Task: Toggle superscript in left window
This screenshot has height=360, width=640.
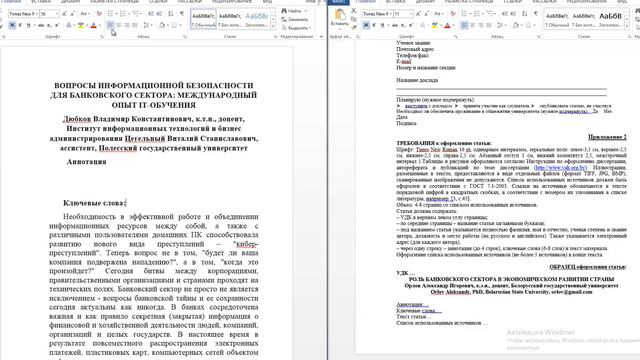Action: 57,25
